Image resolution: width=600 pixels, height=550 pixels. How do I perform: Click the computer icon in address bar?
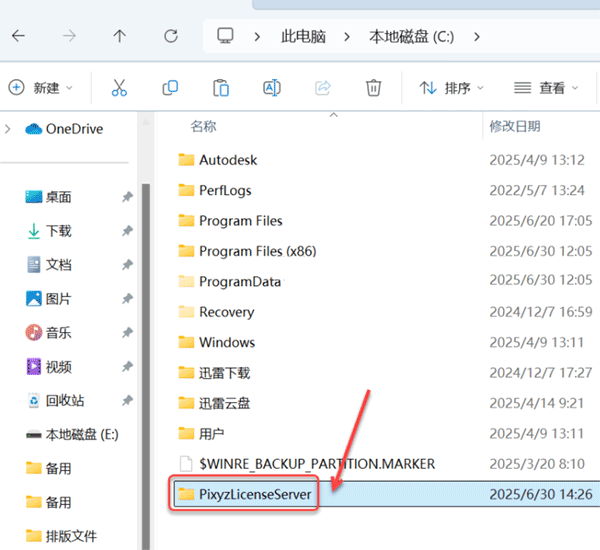pyautogui.click(x=225, y=36)
